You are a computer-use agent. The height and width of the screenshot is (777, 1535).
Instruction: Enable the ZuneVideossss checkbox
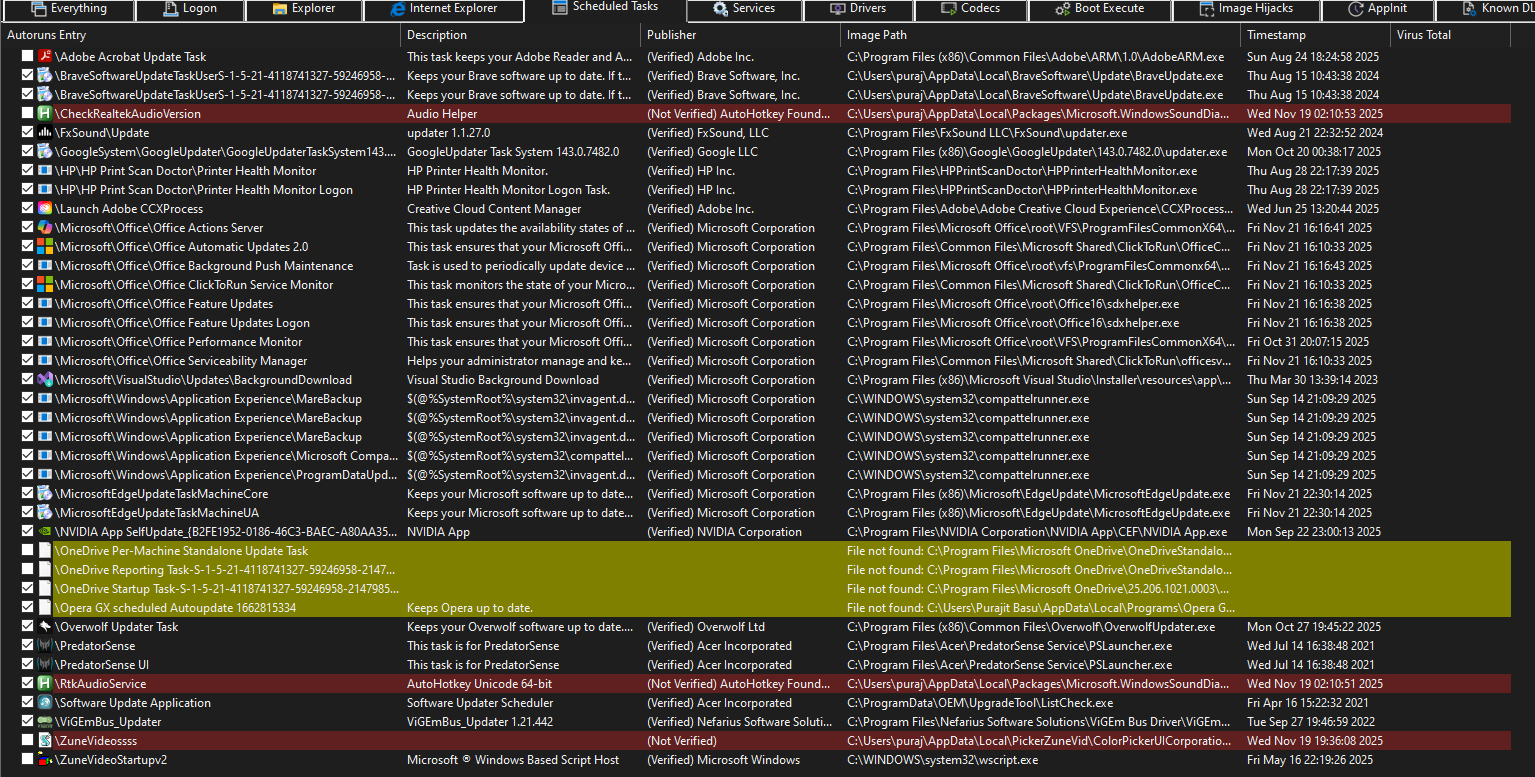pyautogui.click(x=27, y=741)
